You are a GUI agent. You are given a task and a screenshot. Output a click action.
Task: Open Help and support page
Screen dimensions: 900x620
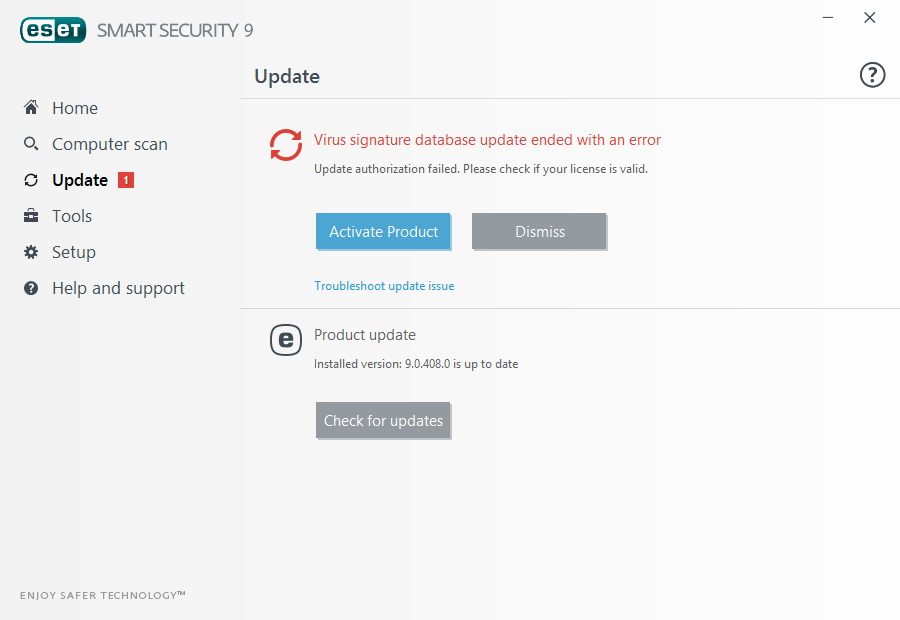tap(118, 288)
